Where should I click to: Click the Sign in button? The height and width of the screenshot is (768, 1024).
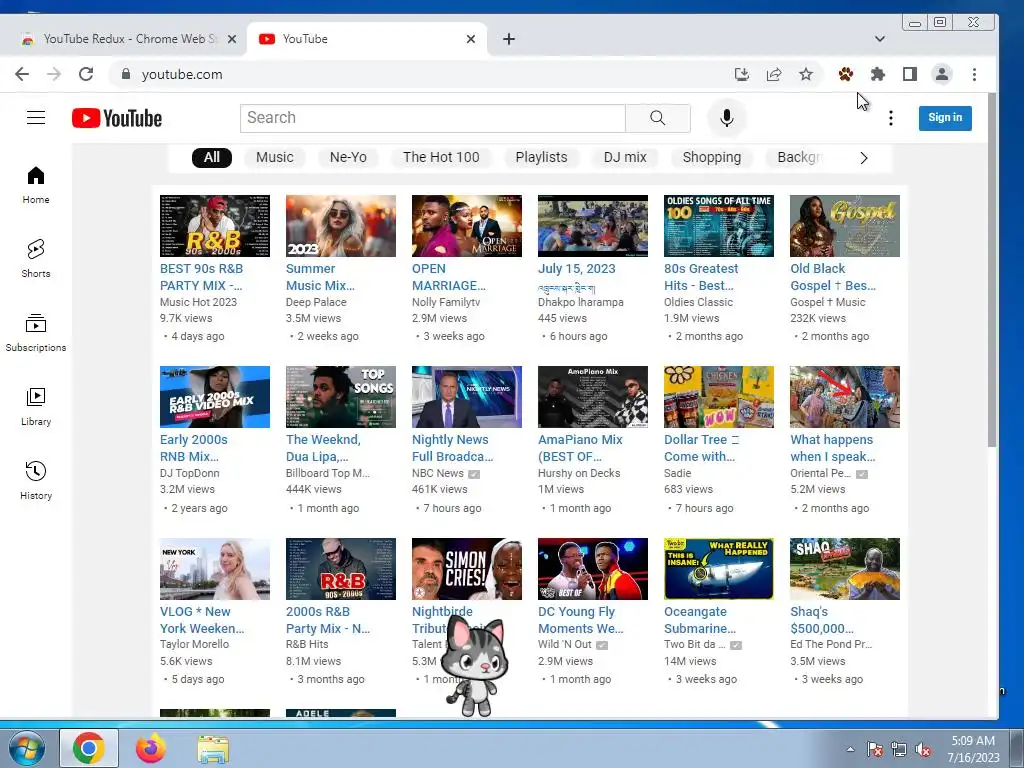(945, 118)
